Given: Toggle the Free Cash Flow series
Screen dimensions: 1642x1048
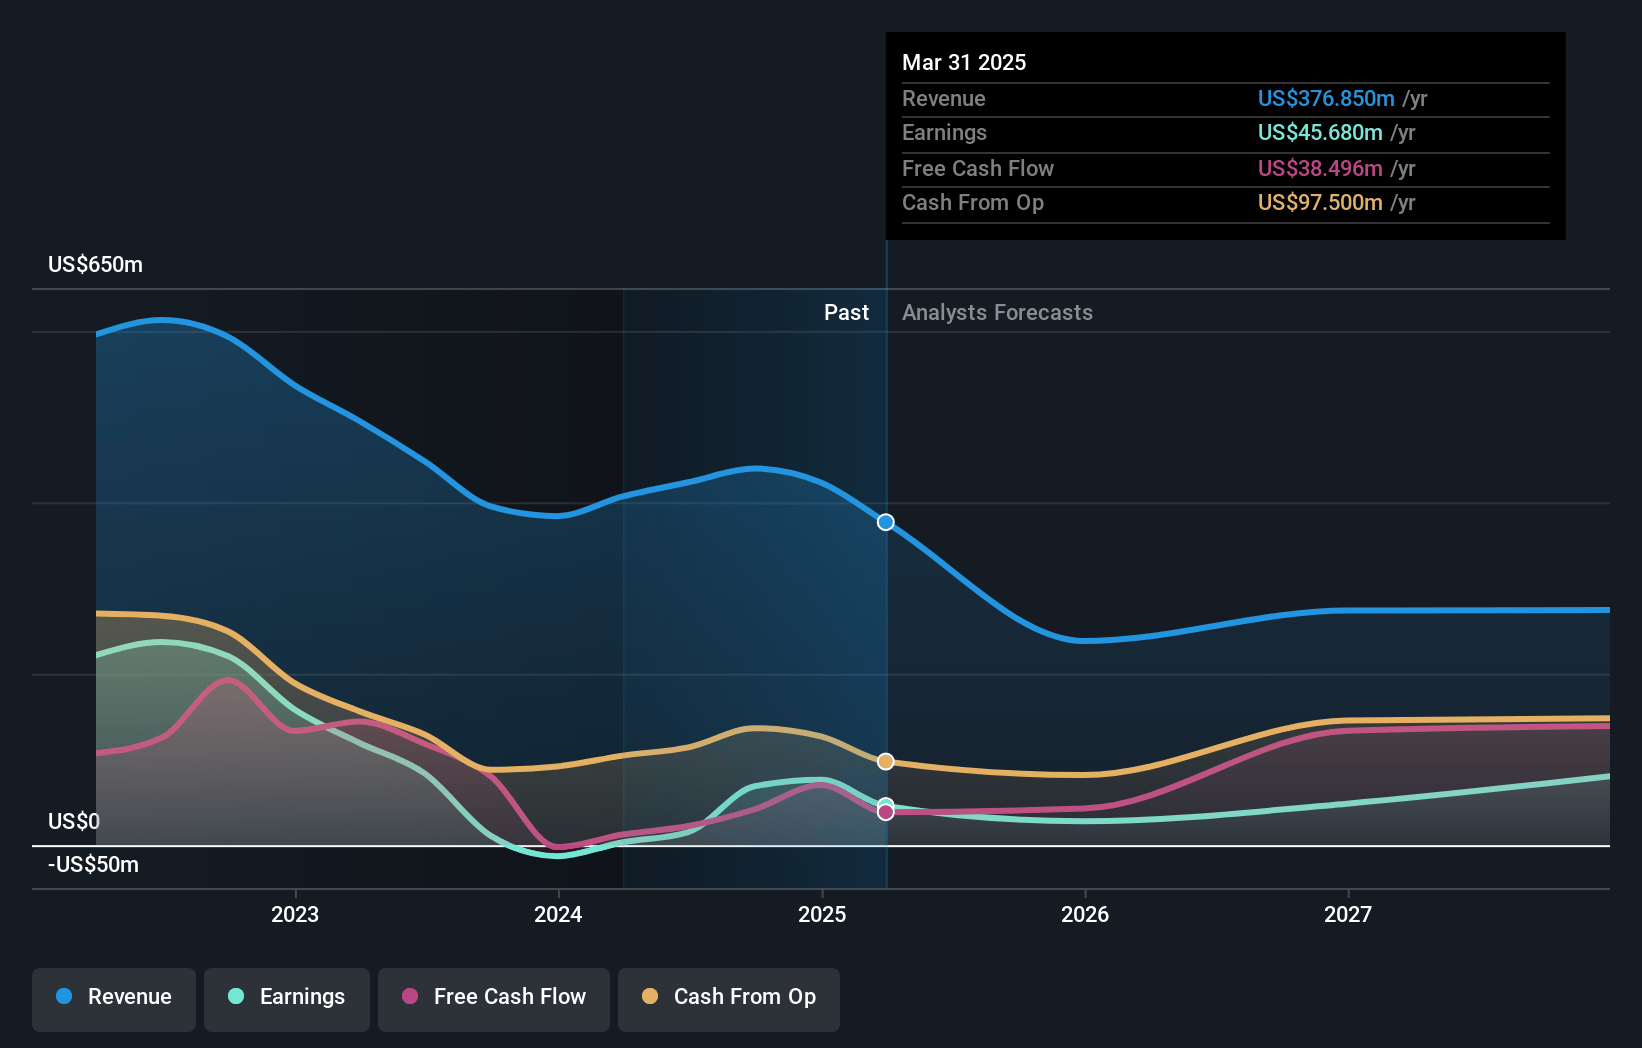Looking at the screenshot, I should point(494,999).
